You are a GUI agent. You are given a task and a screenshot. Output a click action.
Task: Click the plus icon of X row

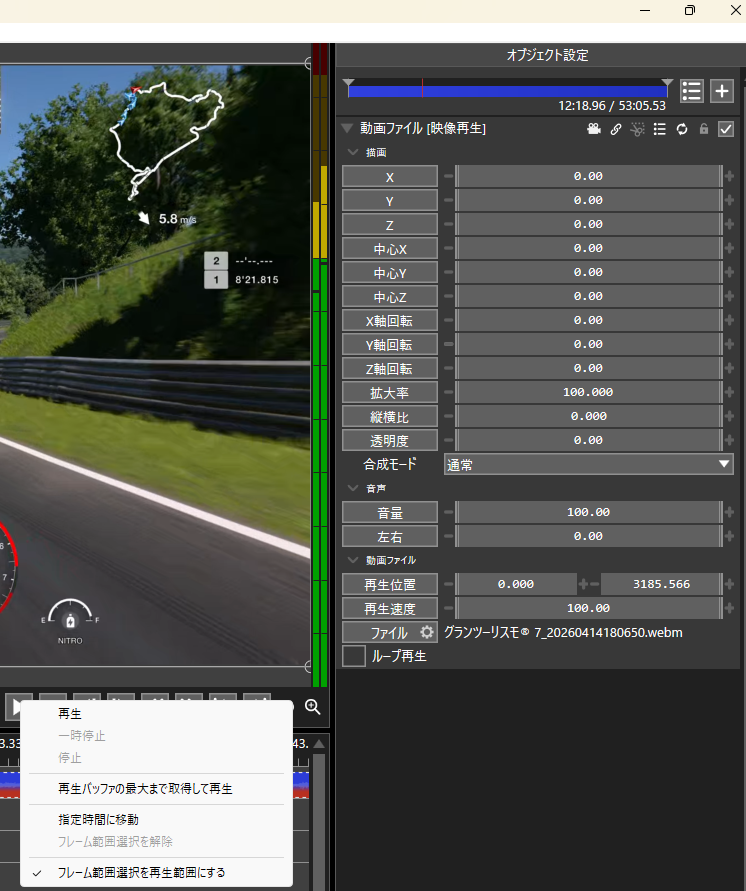coord(730,176)
